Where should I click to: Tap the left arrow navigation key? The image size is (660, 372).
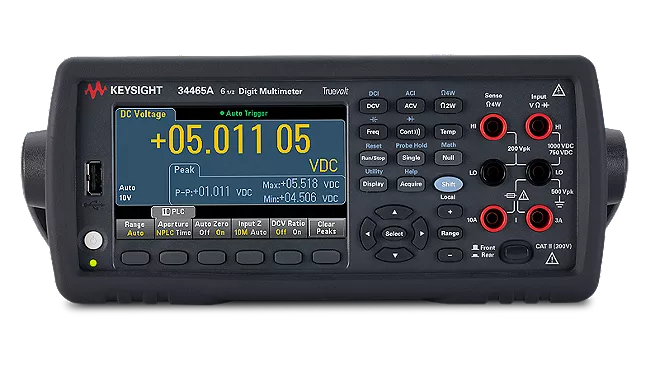(367, 234)
